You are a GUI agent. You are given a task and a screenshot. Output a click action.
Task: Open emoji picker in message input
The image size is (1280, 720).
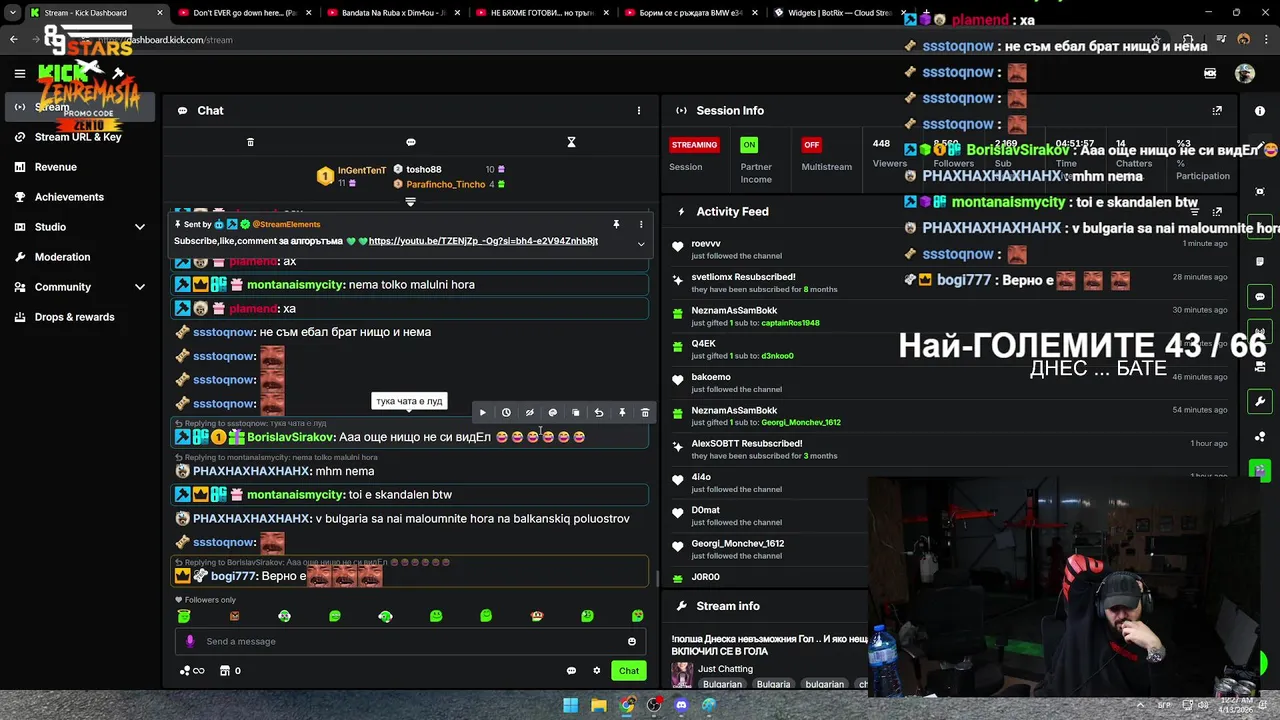coord(631,642)
